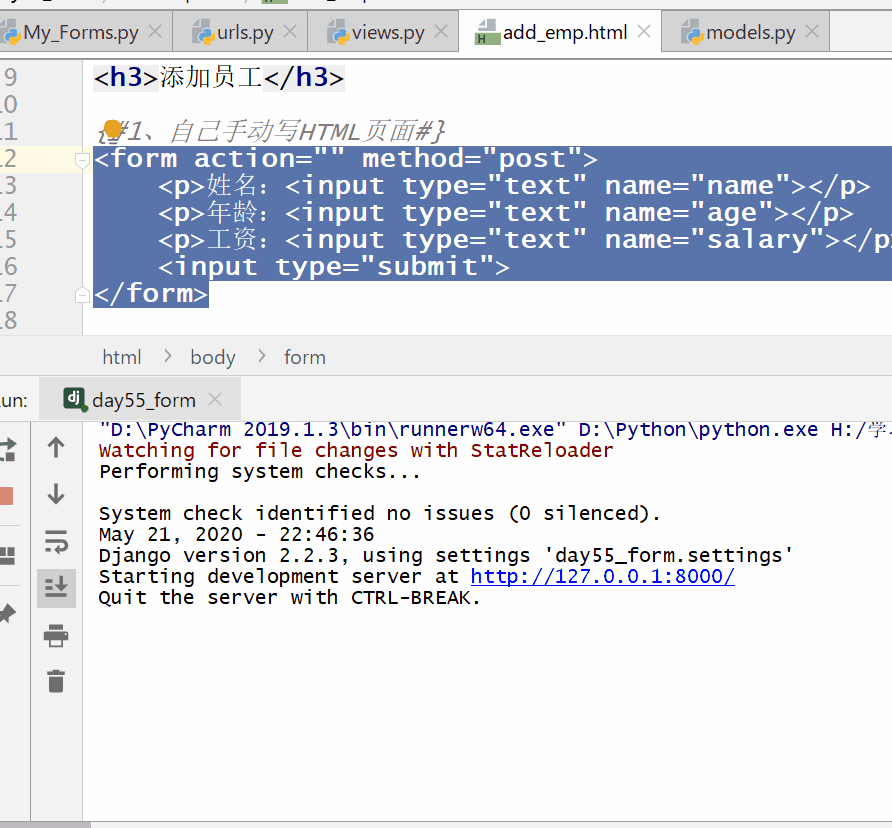Click the 'May 21, 2020 - 22:46:36' line

click(236, 534)
